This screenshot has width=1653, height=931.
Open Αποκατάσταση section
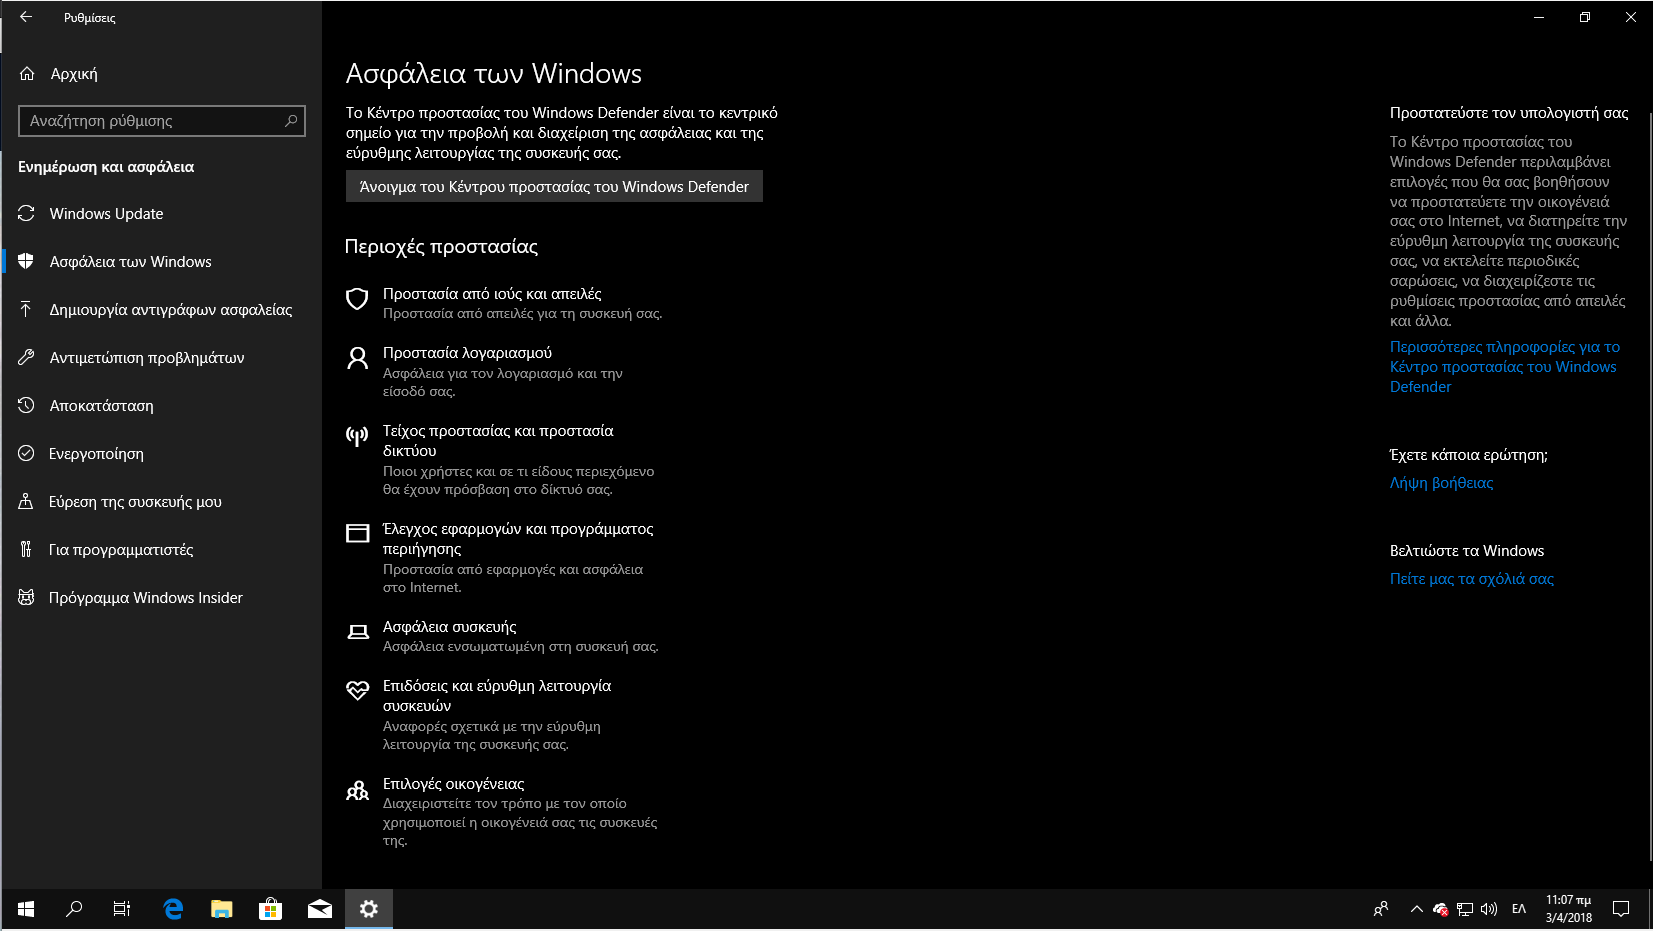coord(162,405)
